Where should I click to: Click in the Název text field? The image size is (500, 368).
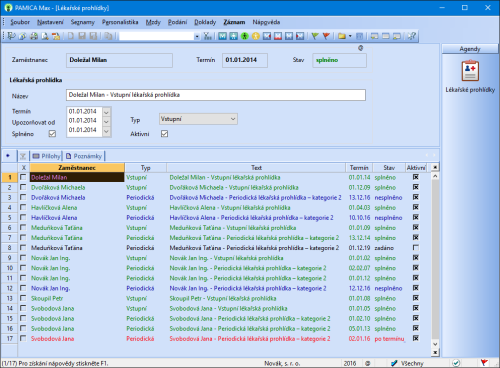216,95
